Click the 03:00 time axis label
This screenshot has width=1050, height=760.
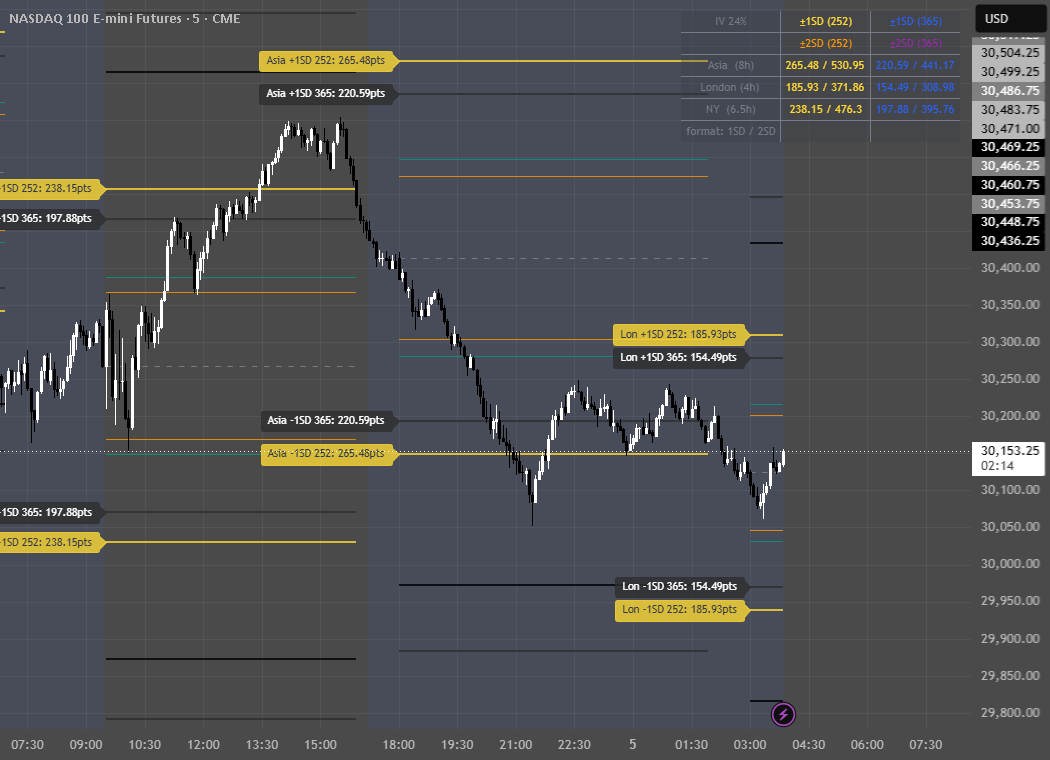click(750, 745)
